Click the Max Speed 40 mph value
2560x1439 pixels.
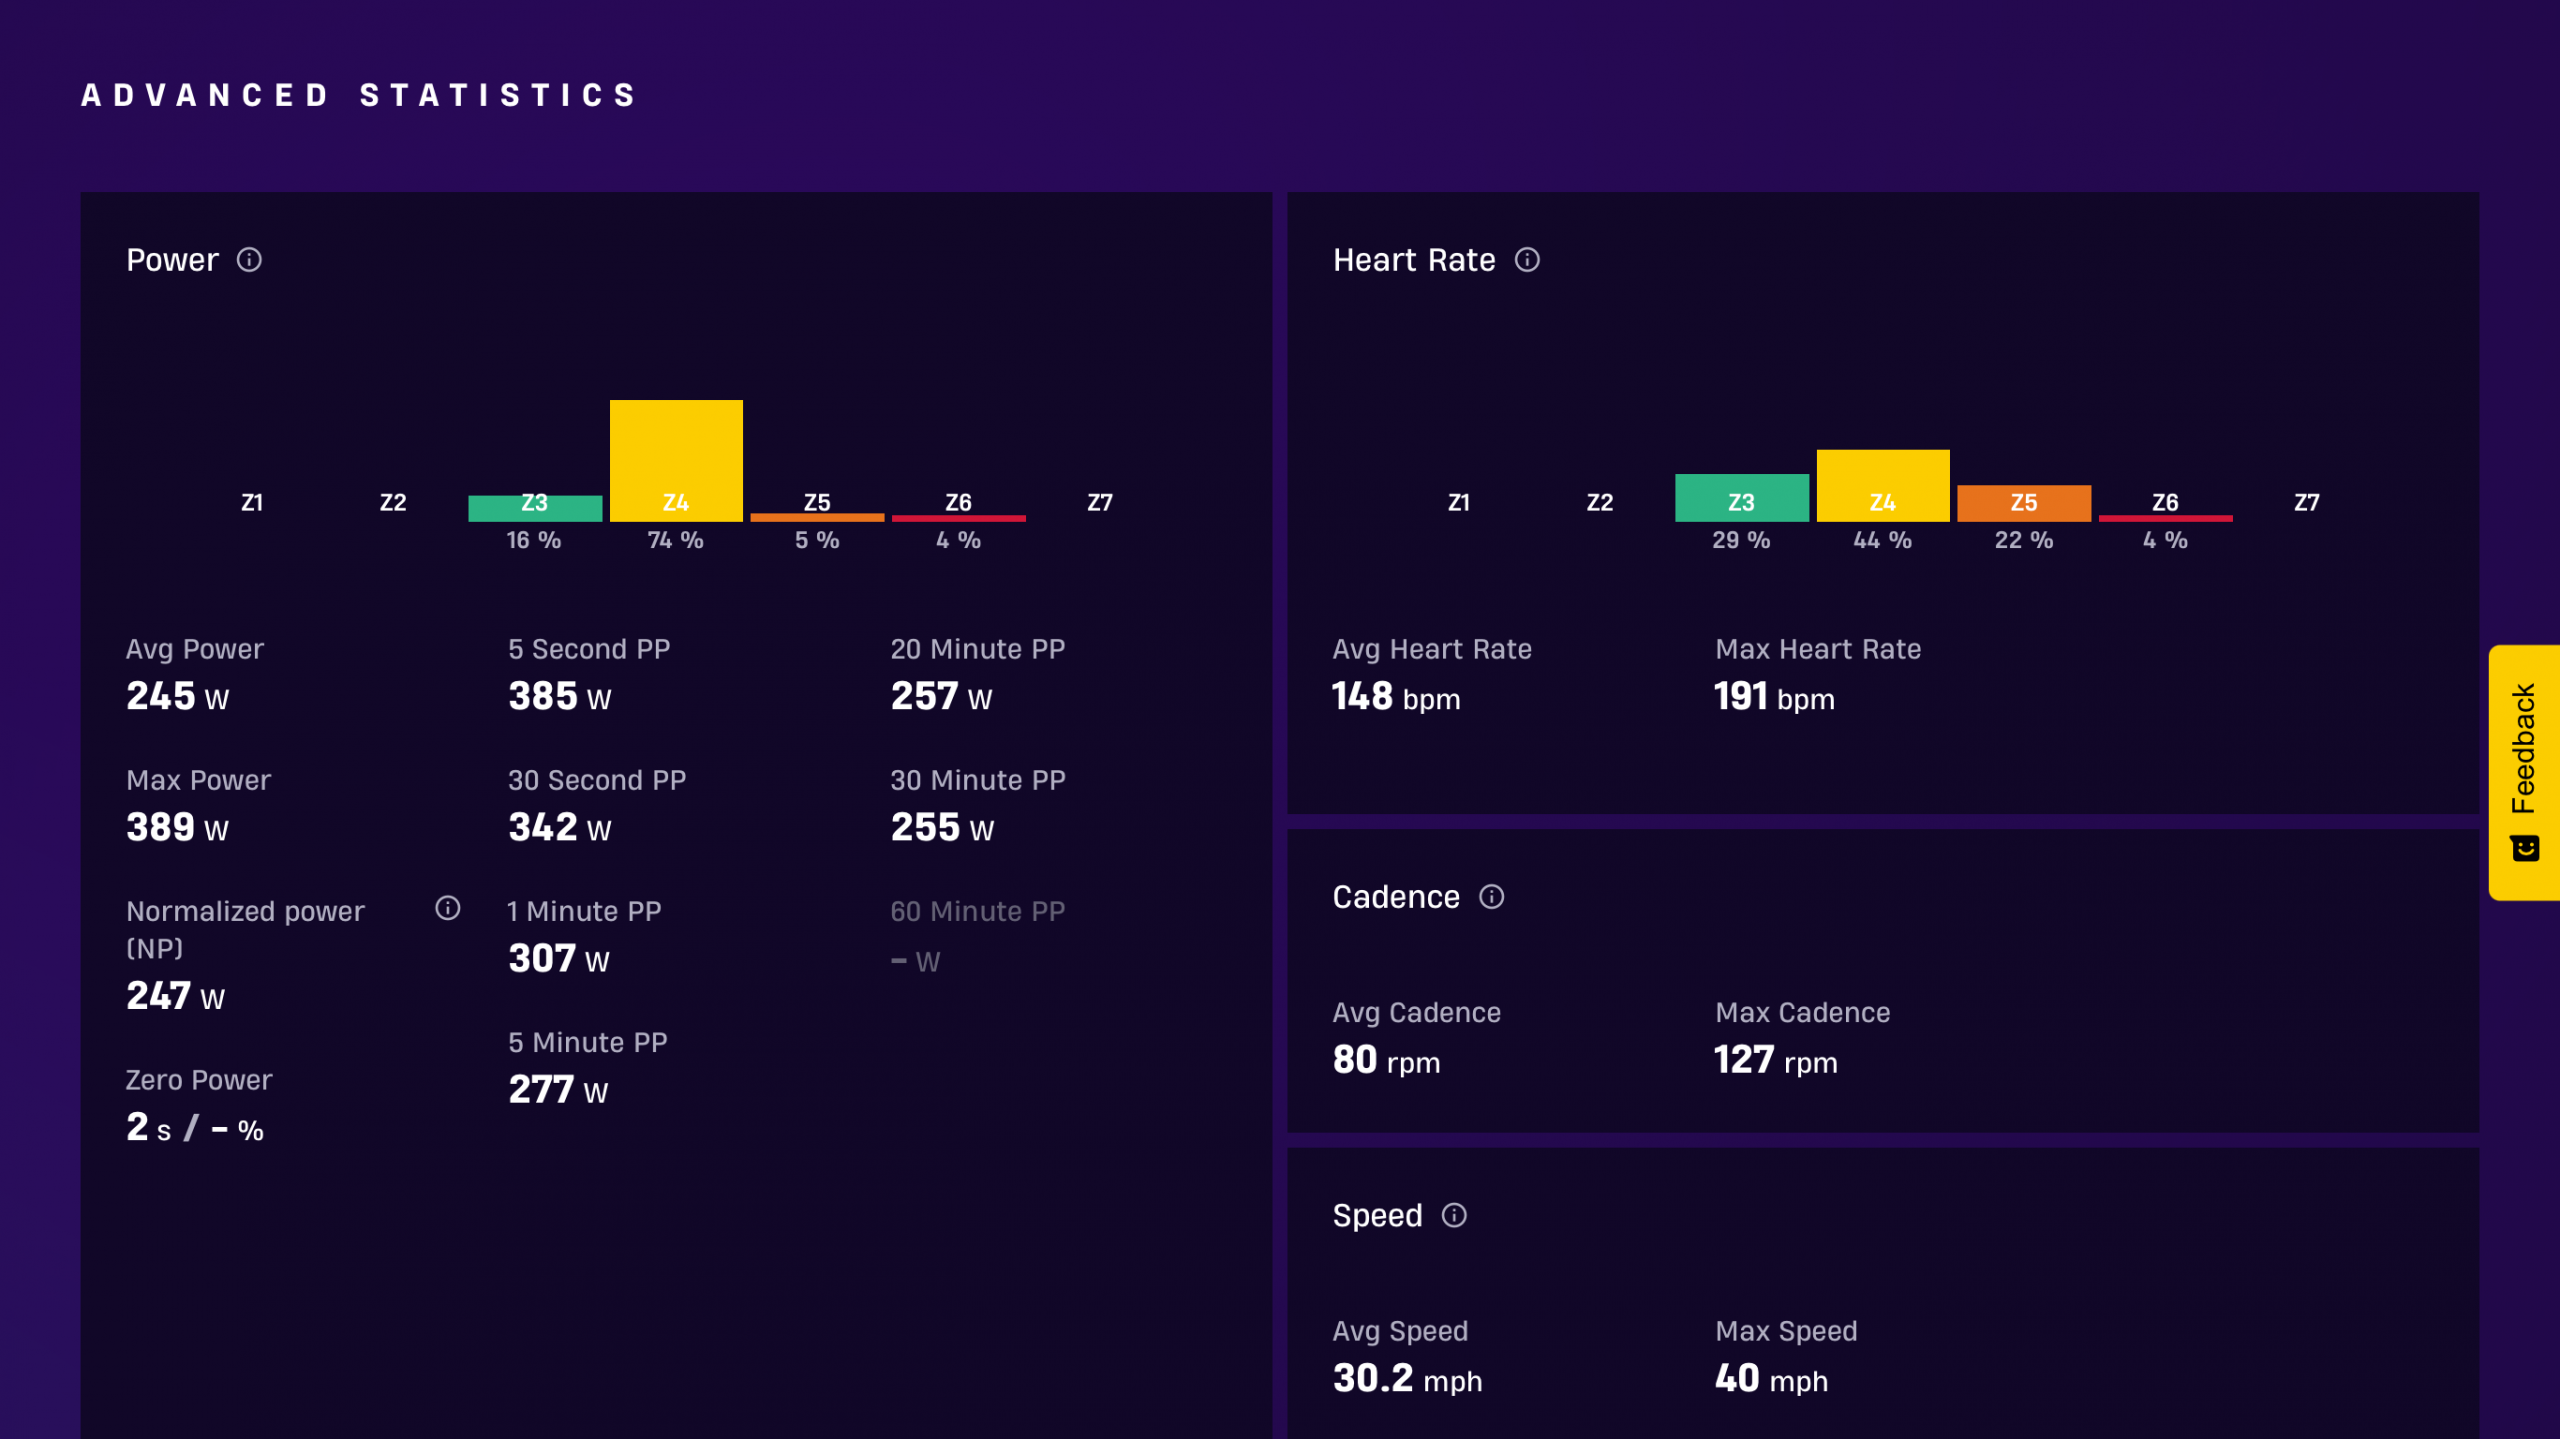1771,1378
